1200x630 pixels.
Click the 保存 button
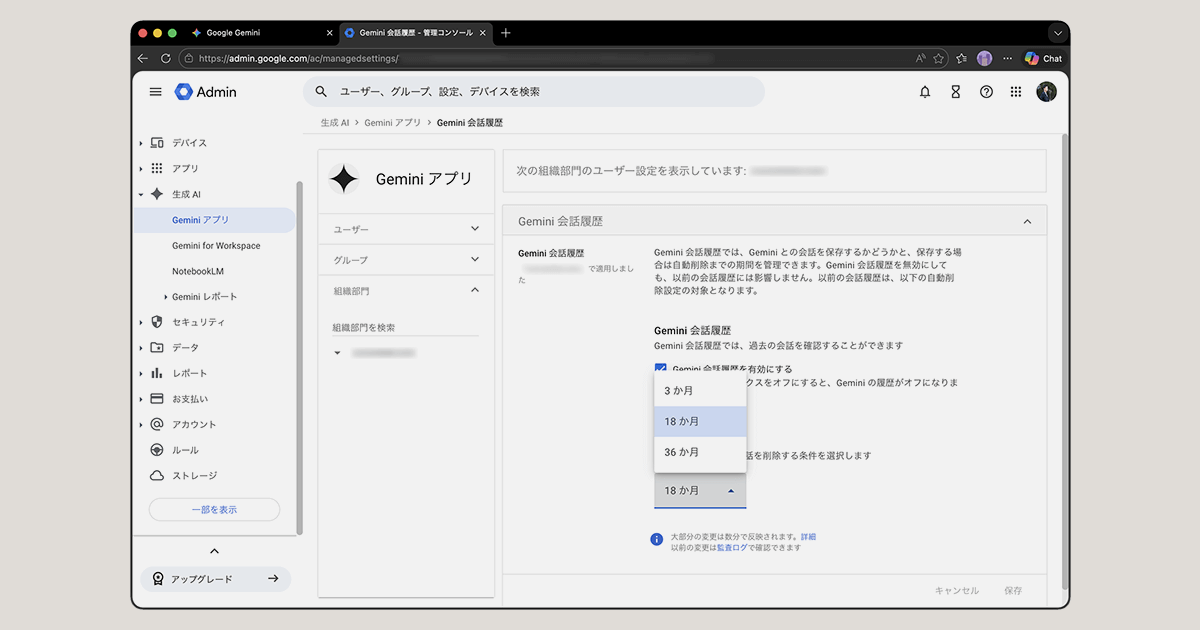pyautogui.click(x=1013, y=590)
